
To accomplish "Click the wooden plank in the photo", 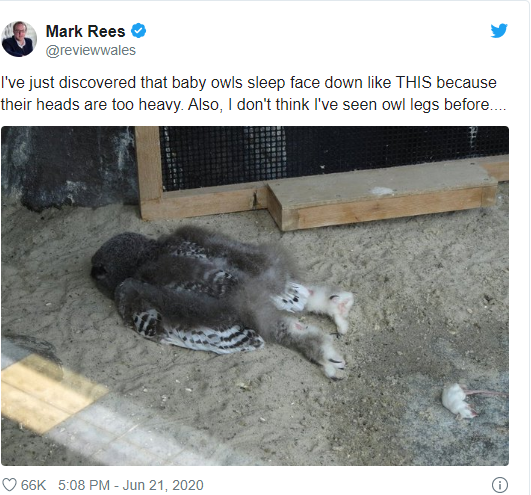I will coord(383,198).
